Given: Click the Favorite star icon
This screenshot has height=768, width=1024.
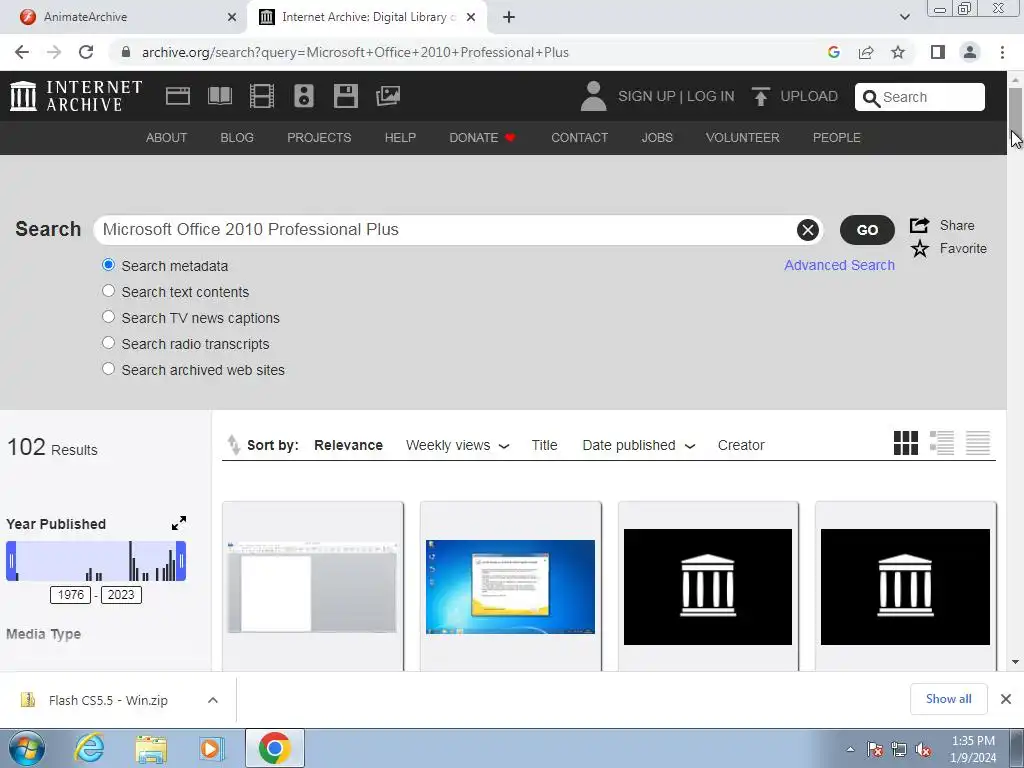Looking at the screenshot, I should (920, 248).
